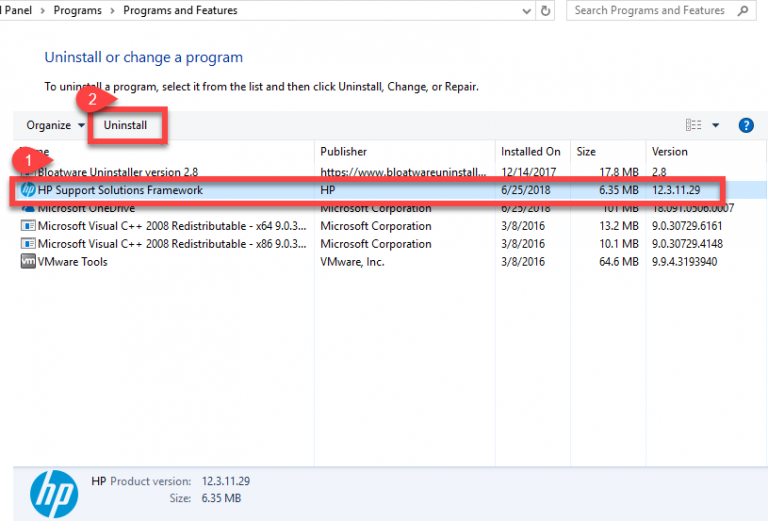This screenshot has width=768, height=521.
Task: Click the x64 Visual C++ installer icon
Action: (28, 226)
